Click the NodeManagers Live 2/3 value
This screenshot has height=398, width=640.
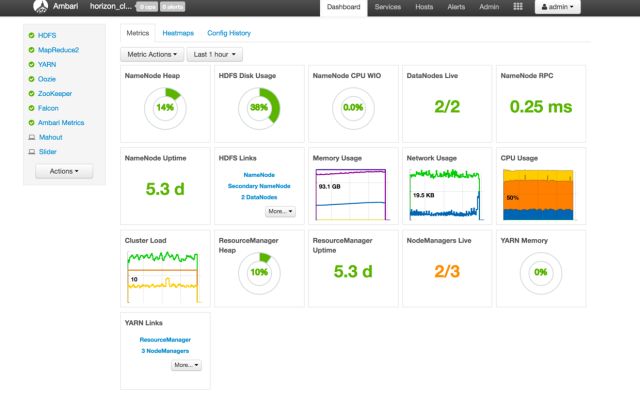447,271
